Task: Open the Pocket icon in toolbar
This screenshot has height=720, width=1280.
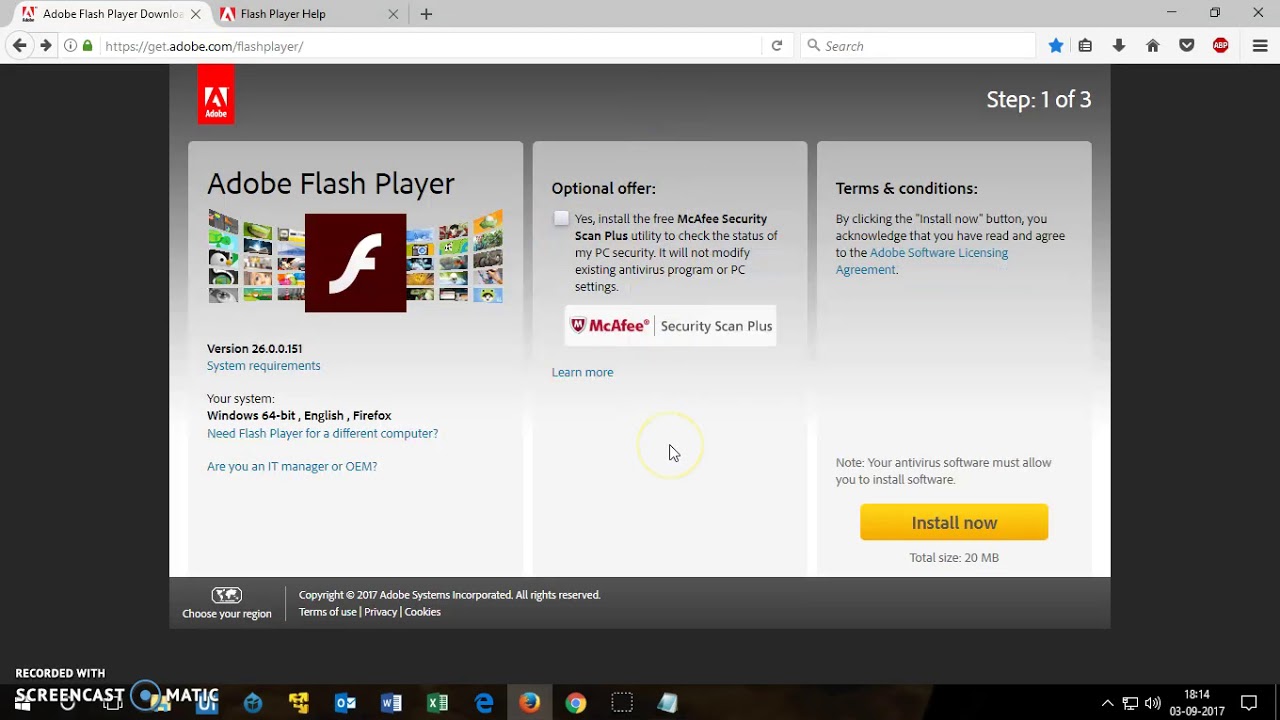Action: pos(1187,46)
